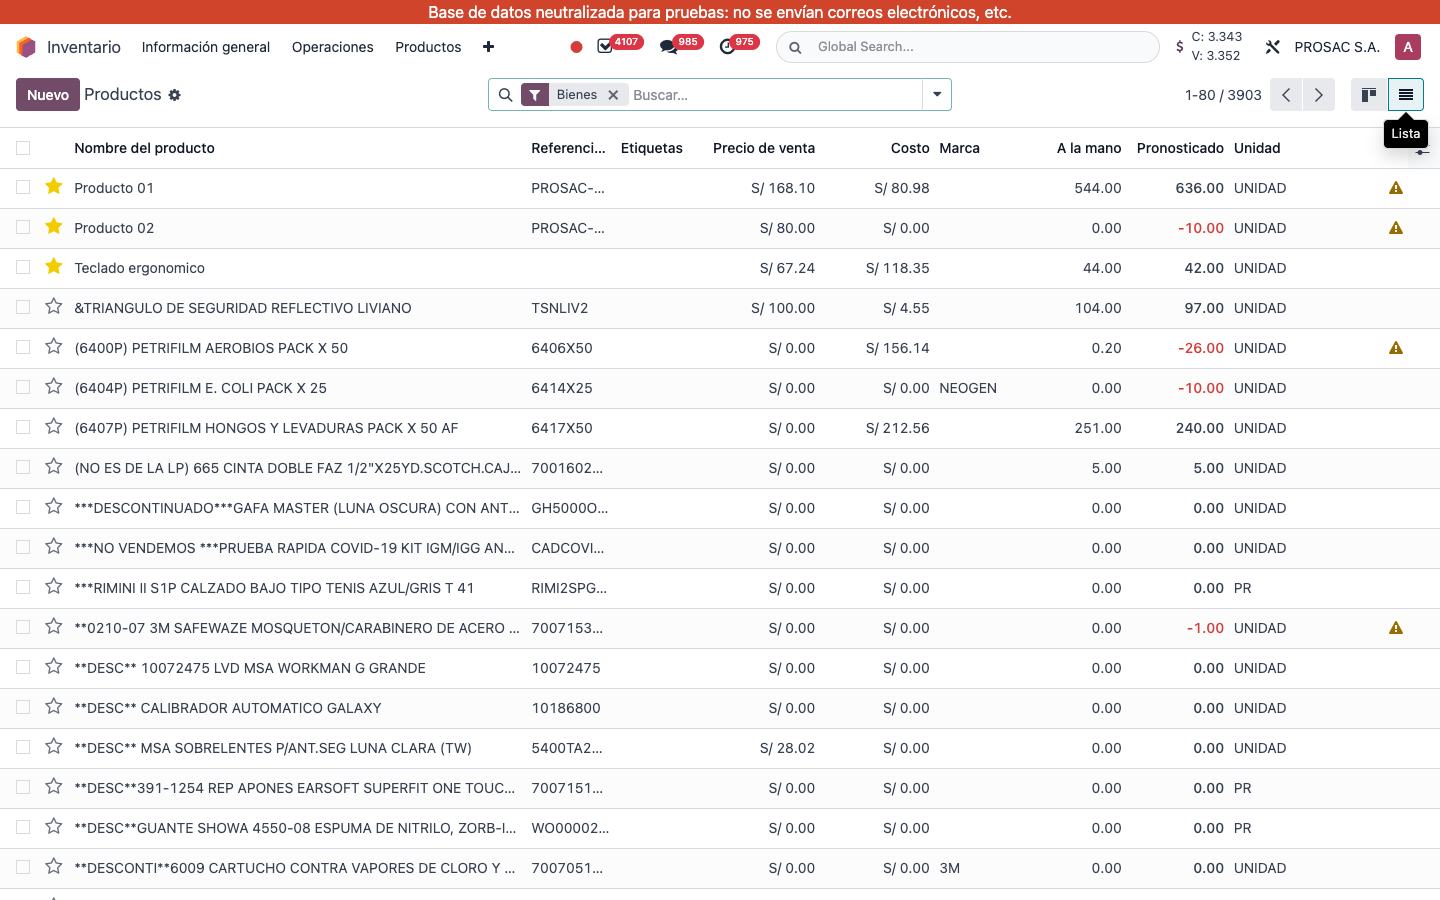Switch to Kanban view
The image size is (1440, 900).
click(x=1369, y=95)
